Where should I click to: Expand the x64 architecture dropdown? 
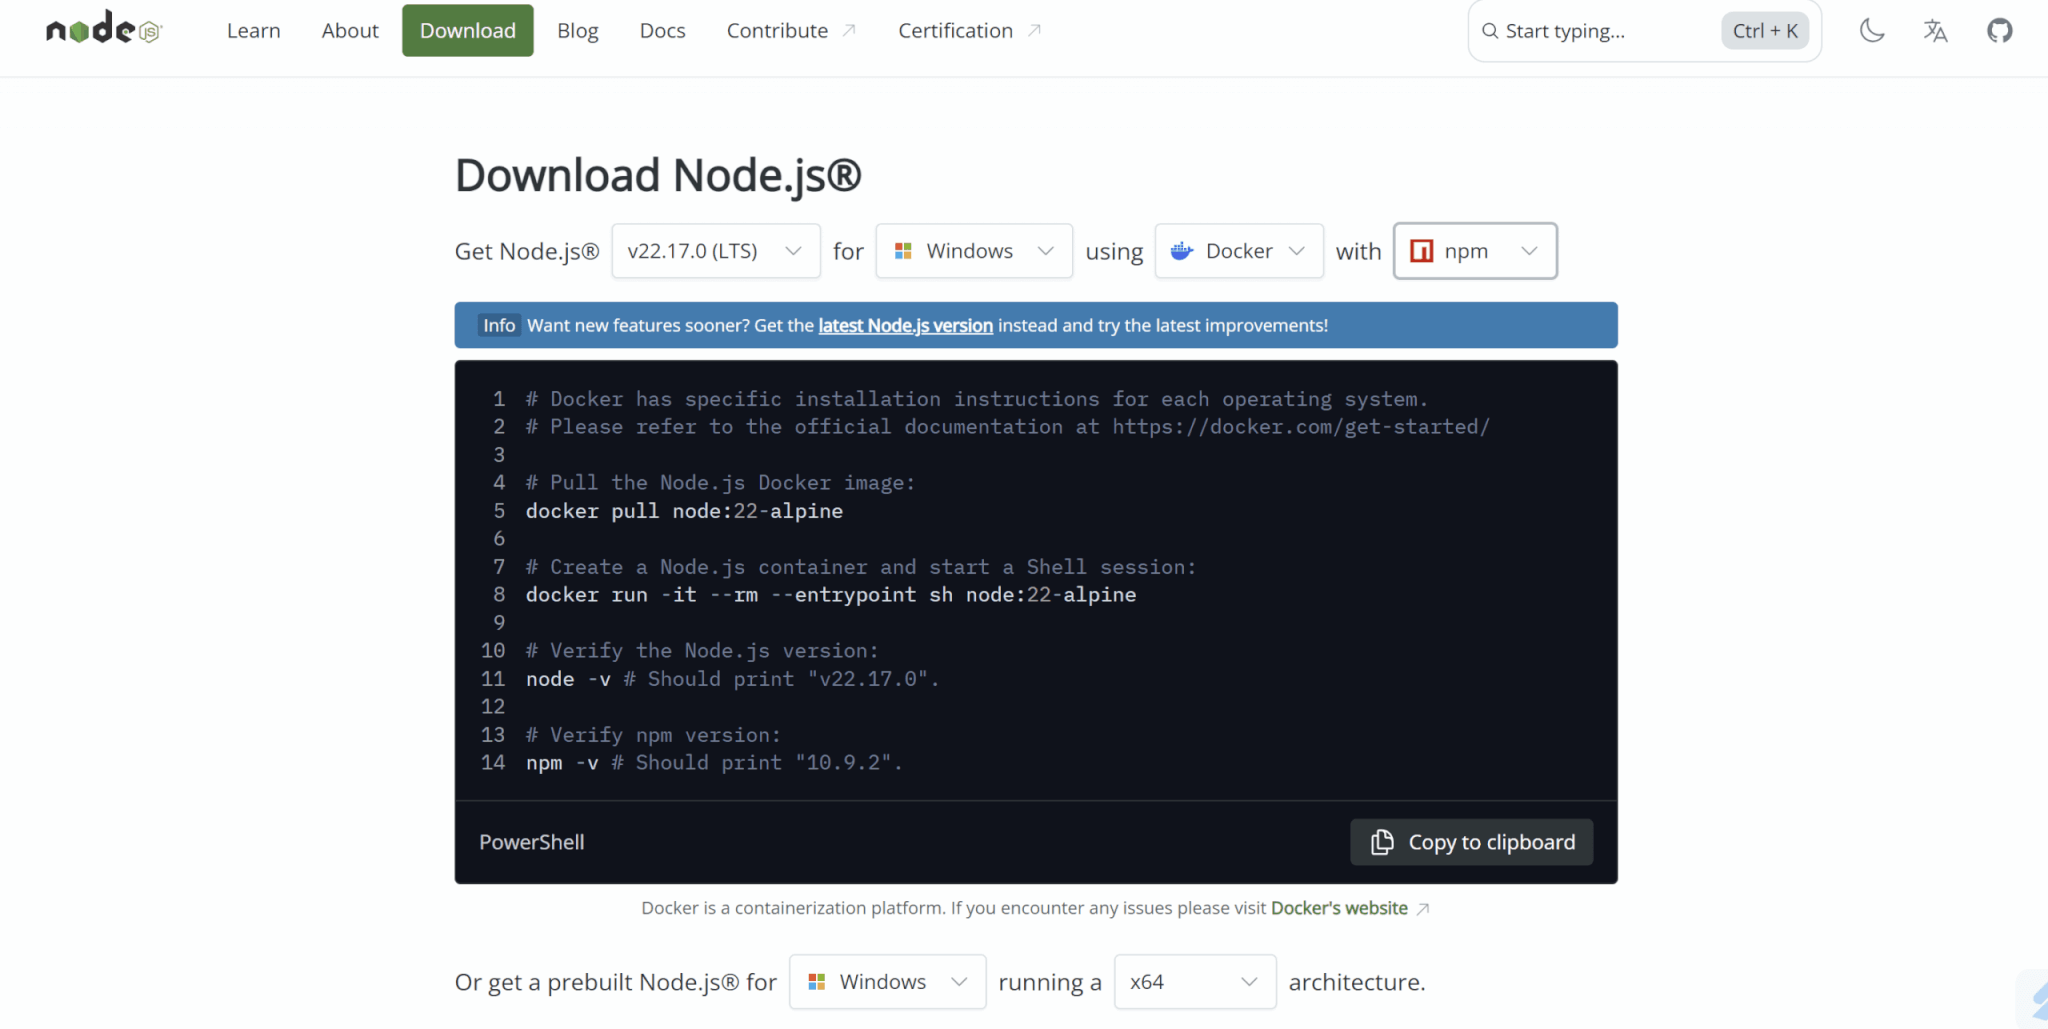(1195, 982)
